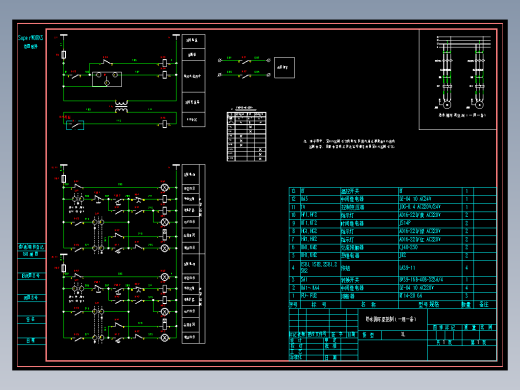Select the 型号规格 header cell
Viewport: 520px width, 390px height.
coord(430,304)
